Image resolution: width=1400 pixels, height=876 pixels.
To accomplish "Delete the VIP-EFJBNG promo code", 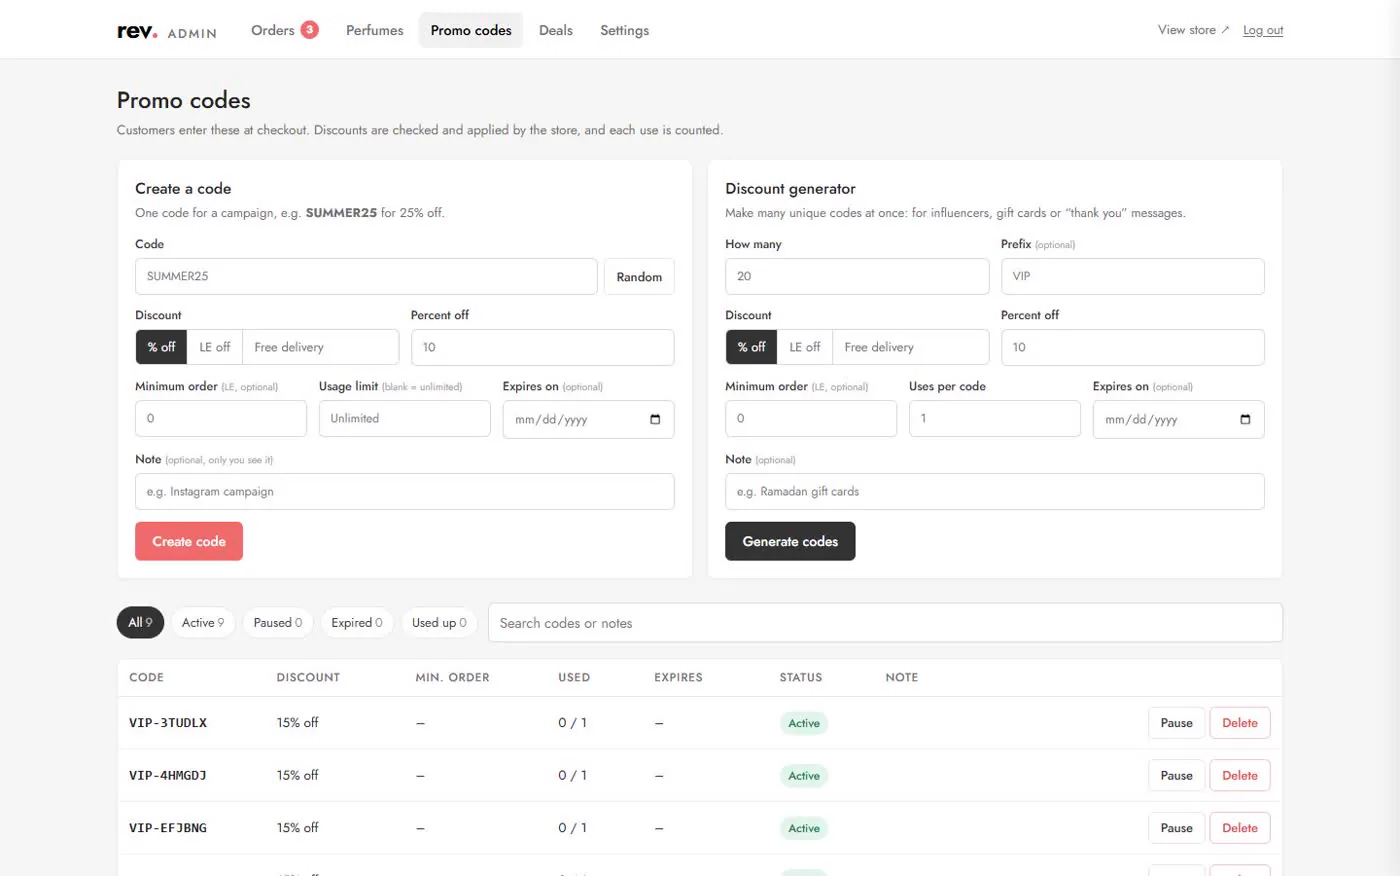I will [x=1240, y=828].
